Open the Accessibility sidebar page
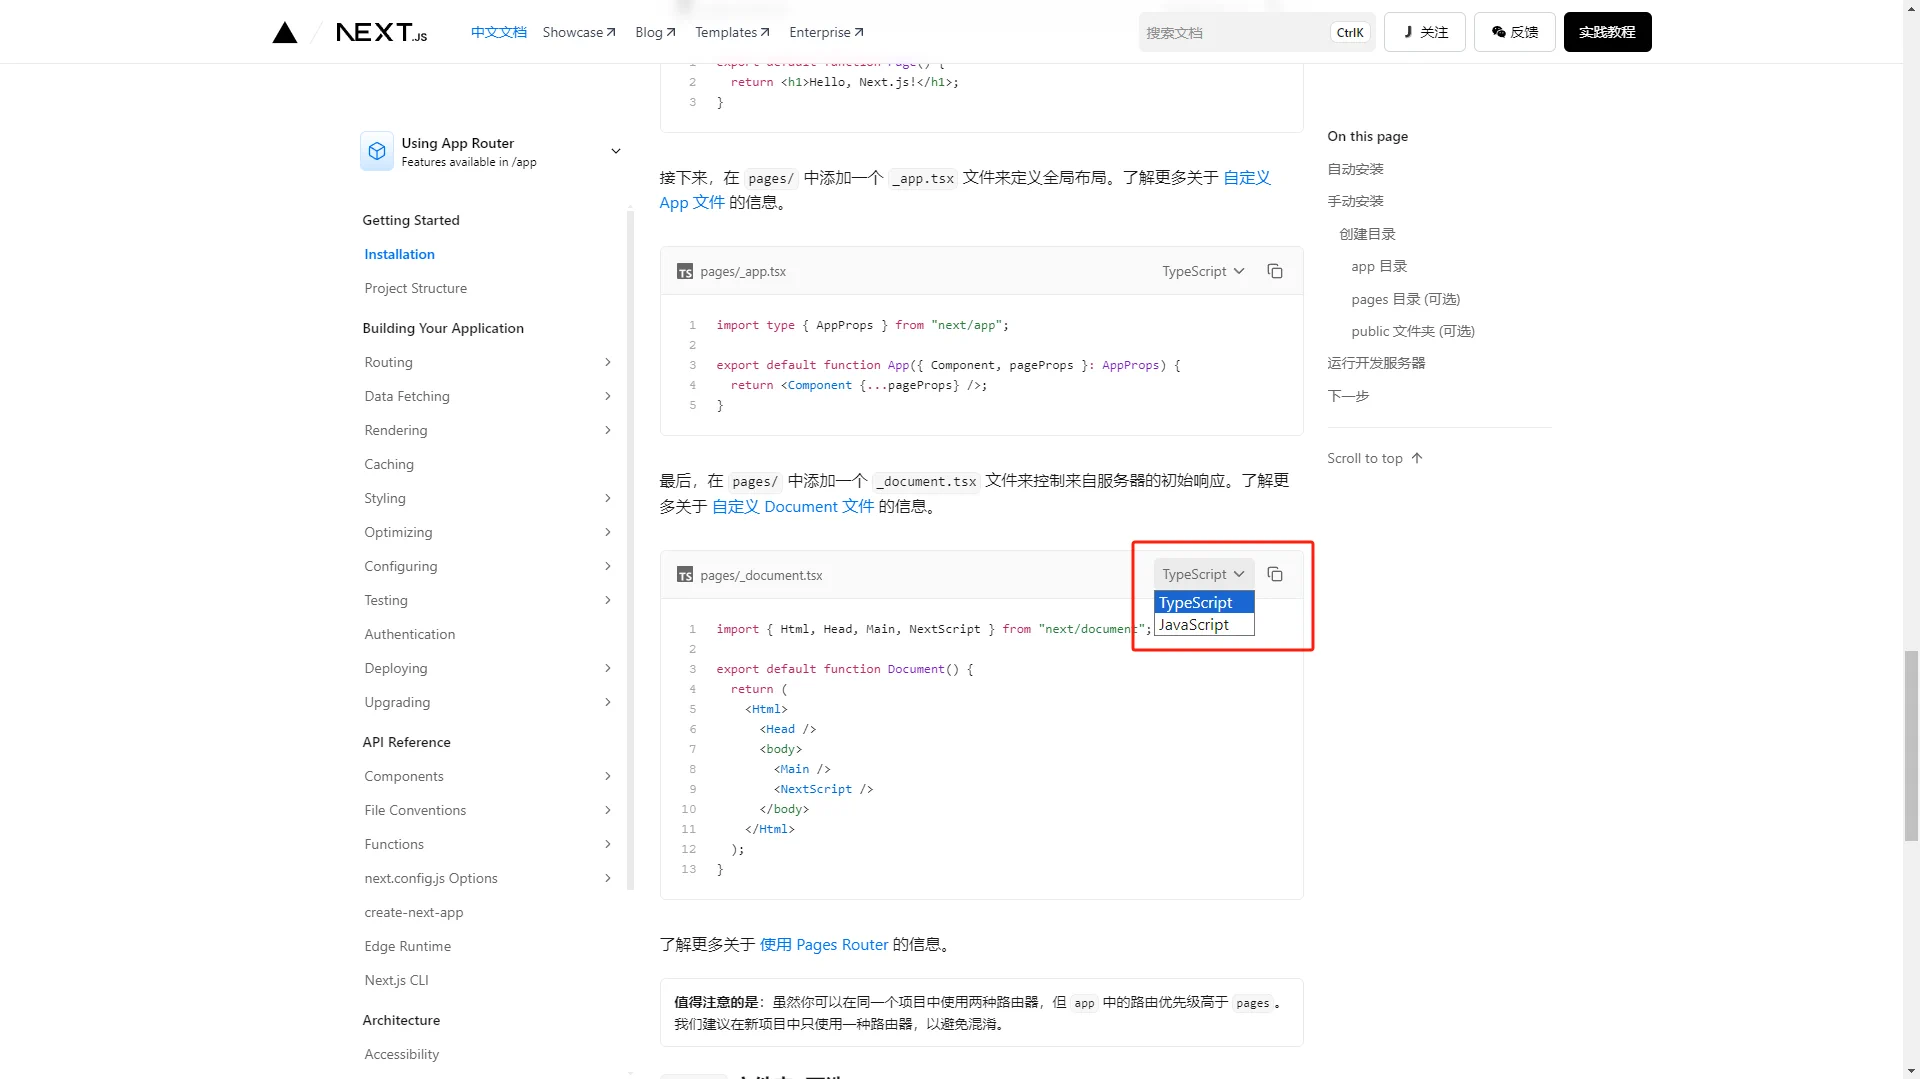This screenshot has height=1079, width=1920. (x=401, y=1054)
